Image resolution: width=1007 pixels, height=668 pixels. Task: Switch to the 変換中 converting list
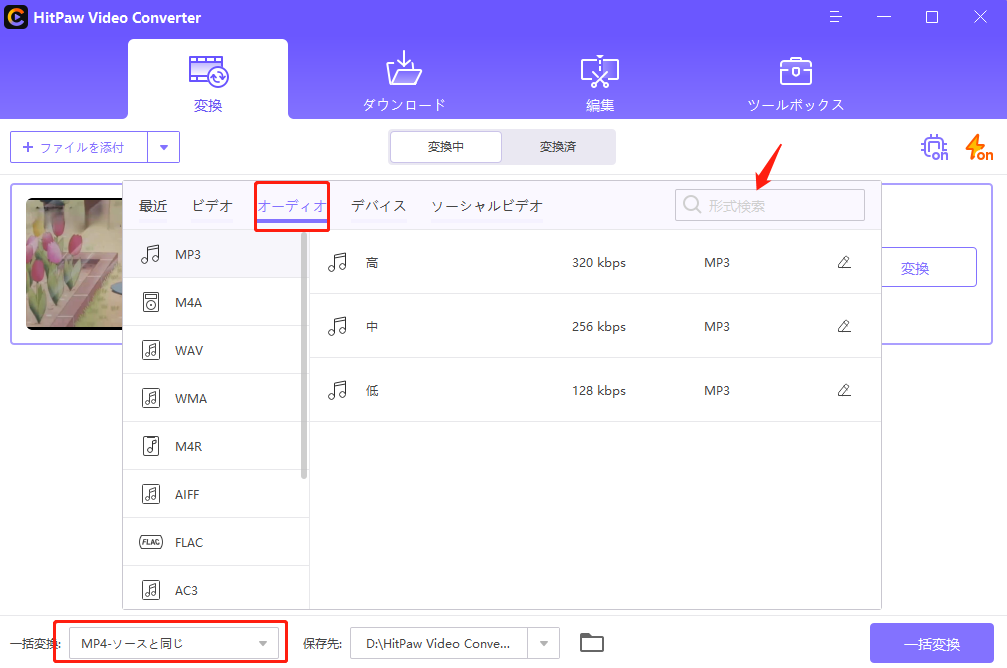tap(446, 147)
